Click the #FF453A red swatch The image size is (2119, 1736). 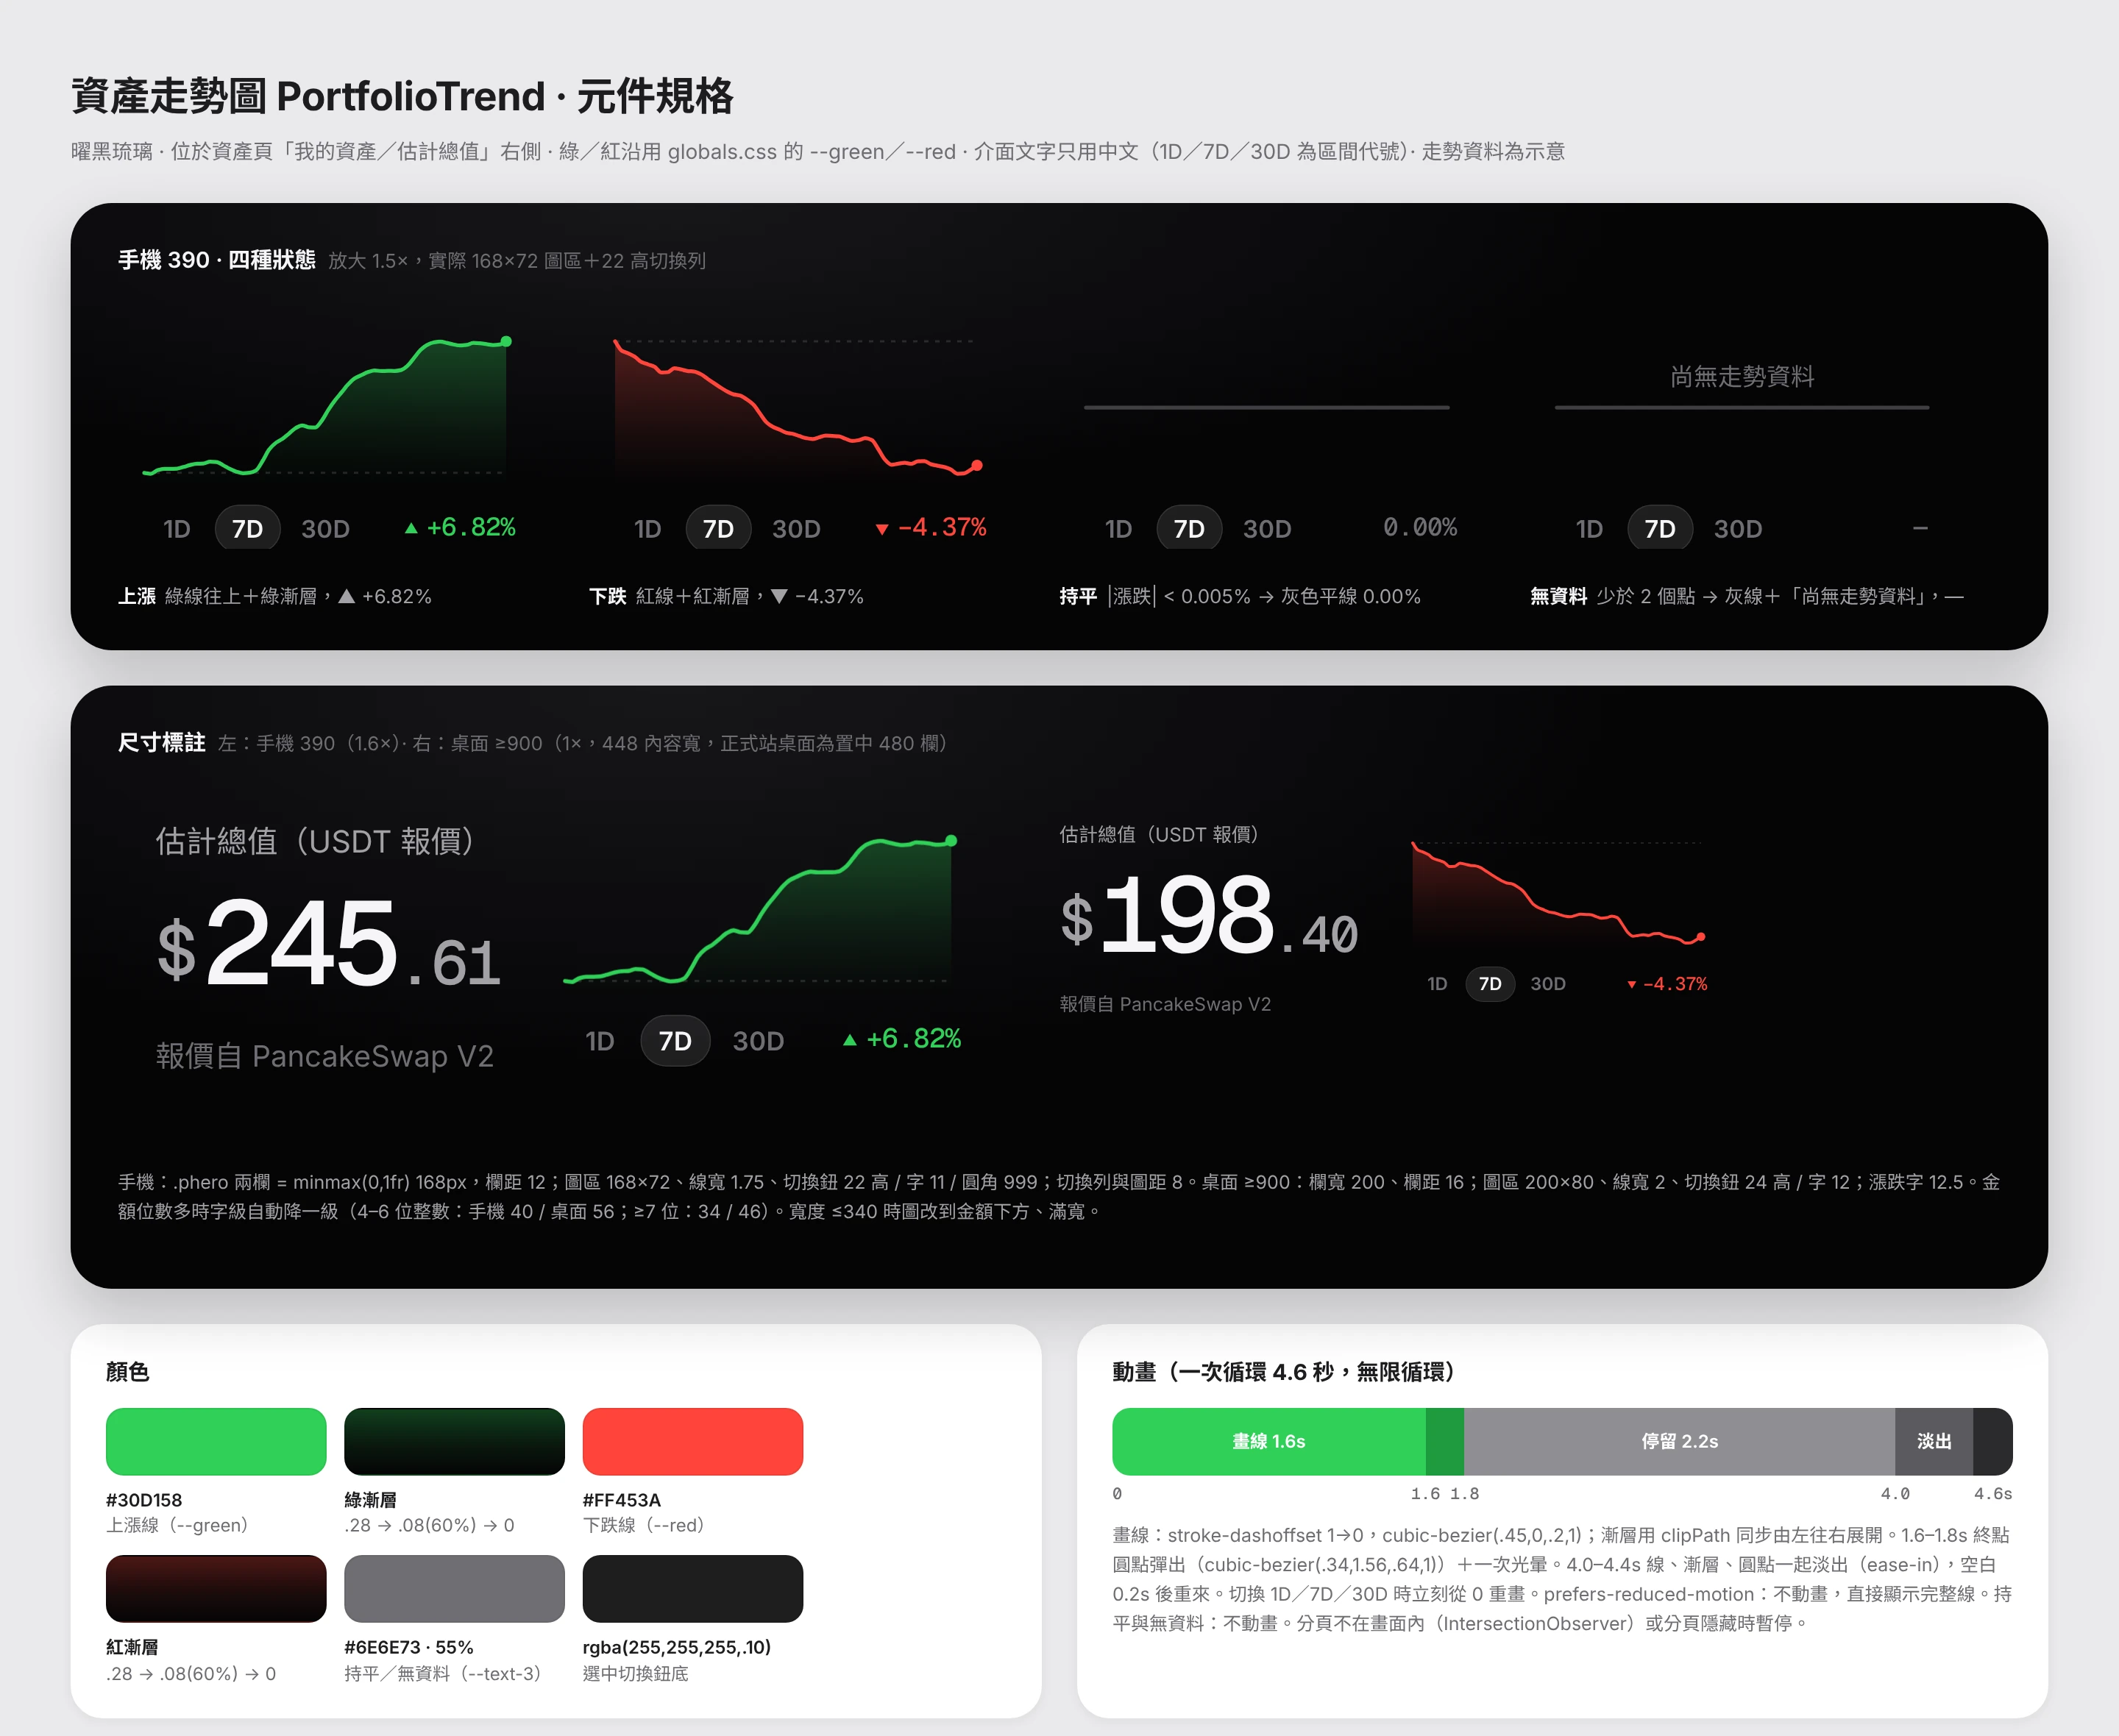click(x=693, y=1441)
